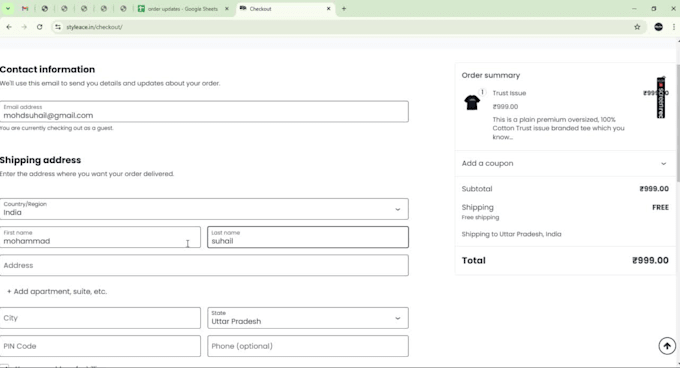The height and width of the screenshot is (368, 680).
Task: Reload the checkout page
Action: (39, 27)
